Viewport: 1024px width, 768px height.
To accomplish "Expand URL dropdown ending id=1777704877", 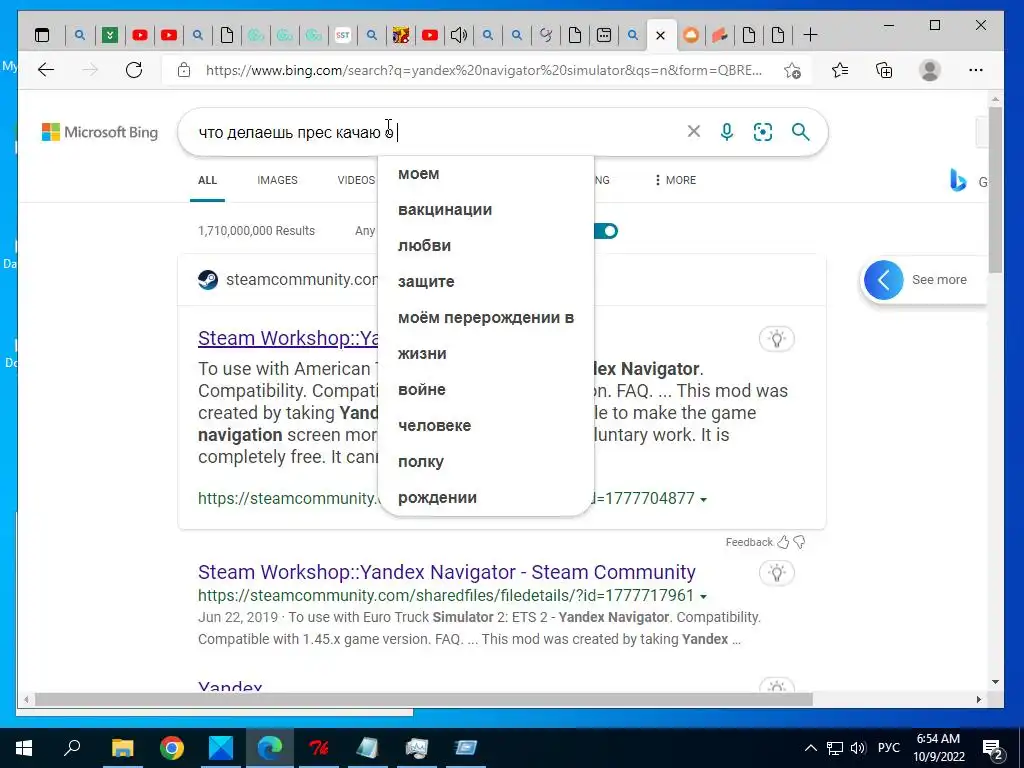I will [703, 500].
